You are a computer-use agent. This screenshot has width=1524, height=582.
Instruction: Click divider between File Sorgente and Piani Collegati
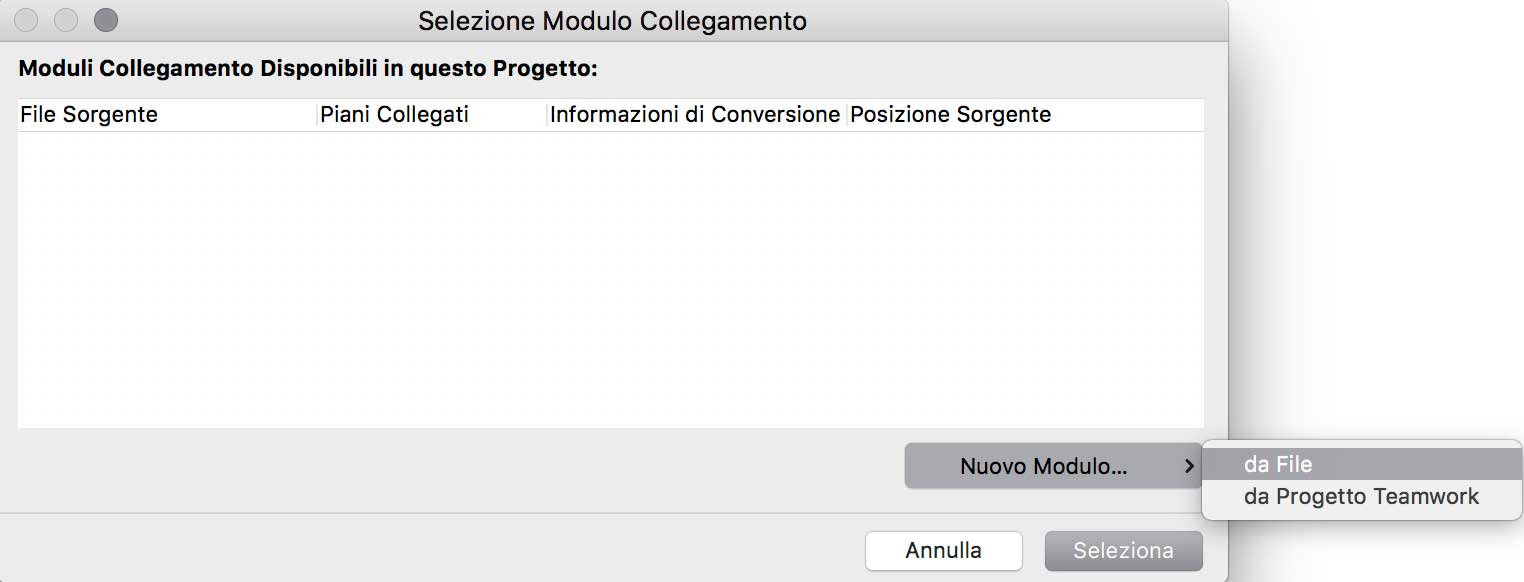(x=317, y=115)
